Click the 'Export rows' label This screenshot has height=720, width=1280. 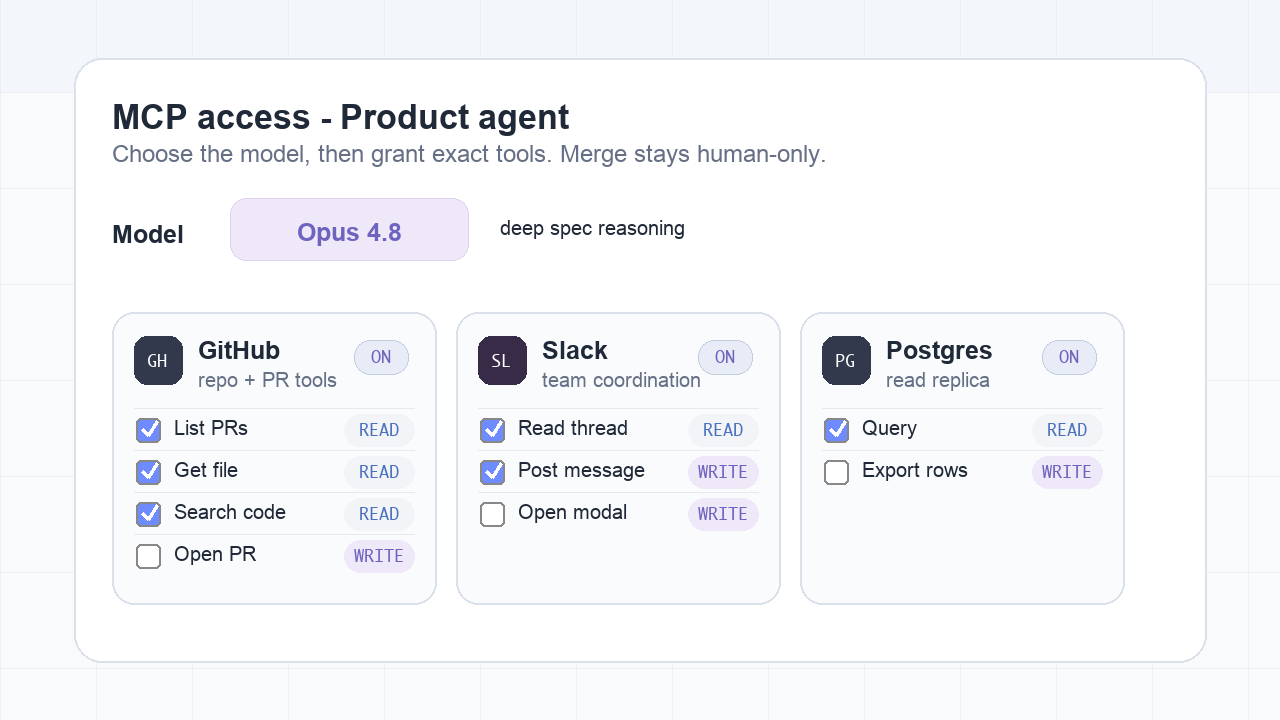pyautogui.click(x=915, y=470)
